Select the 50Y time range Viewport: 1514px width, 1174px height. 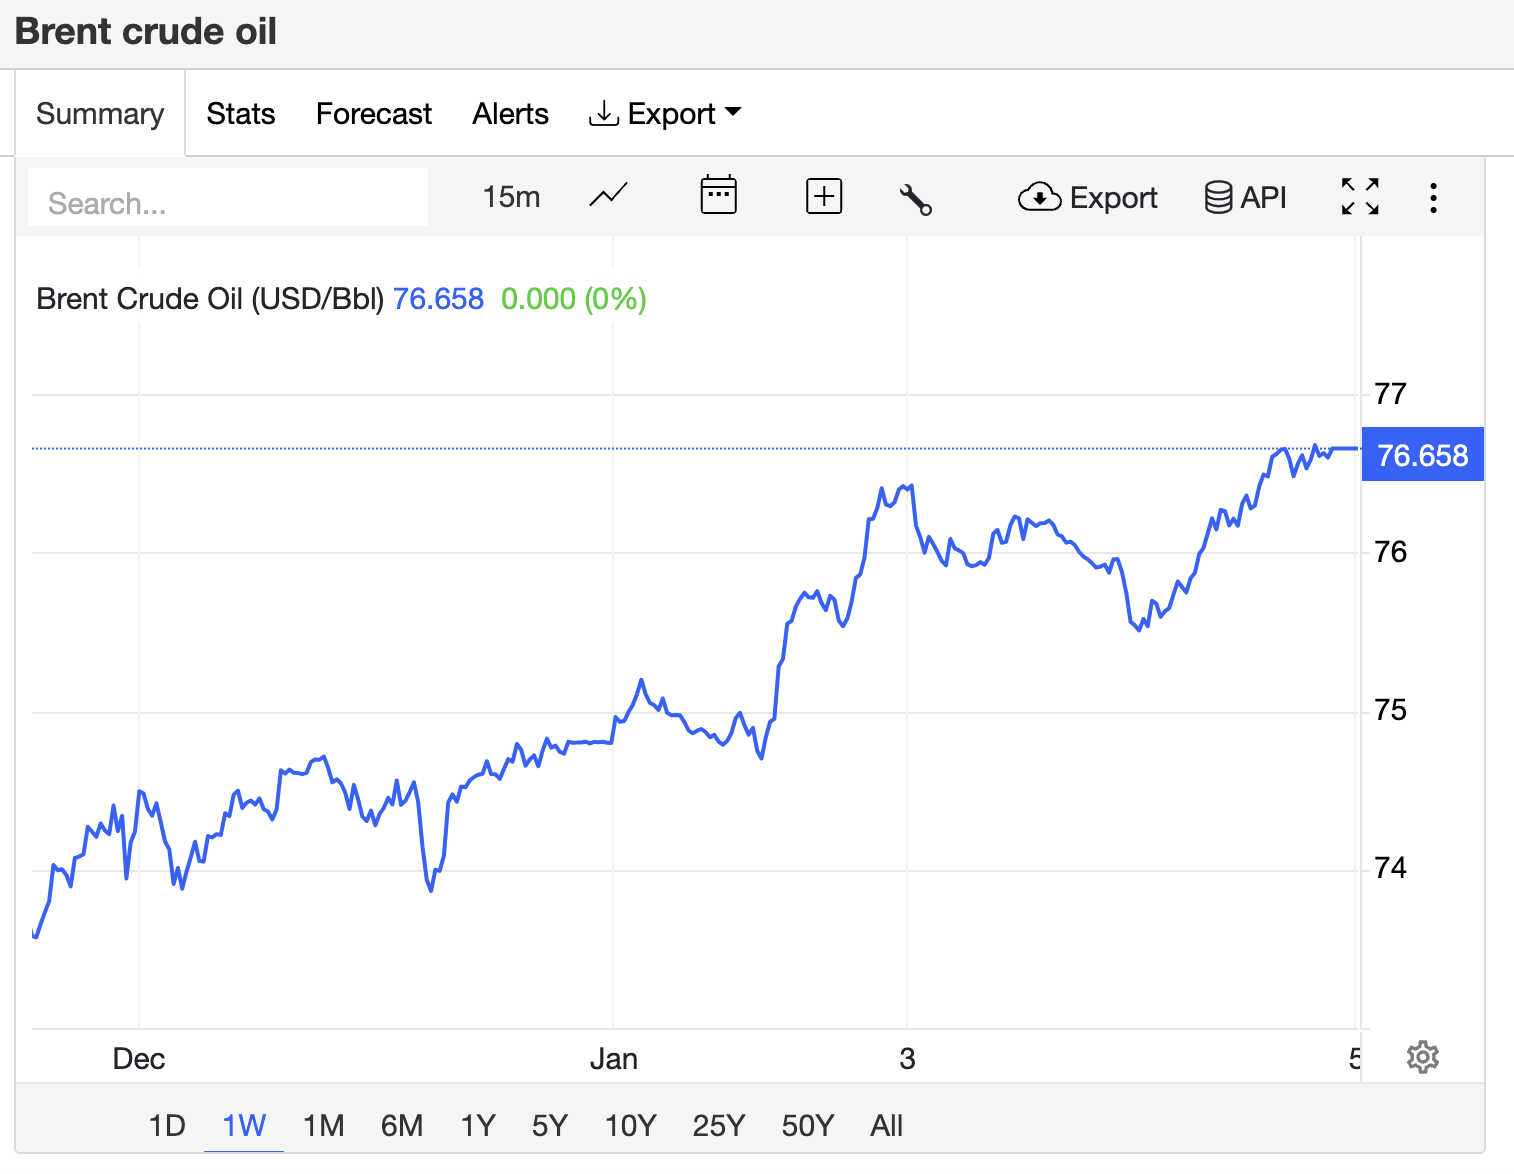pos(807,1126)
